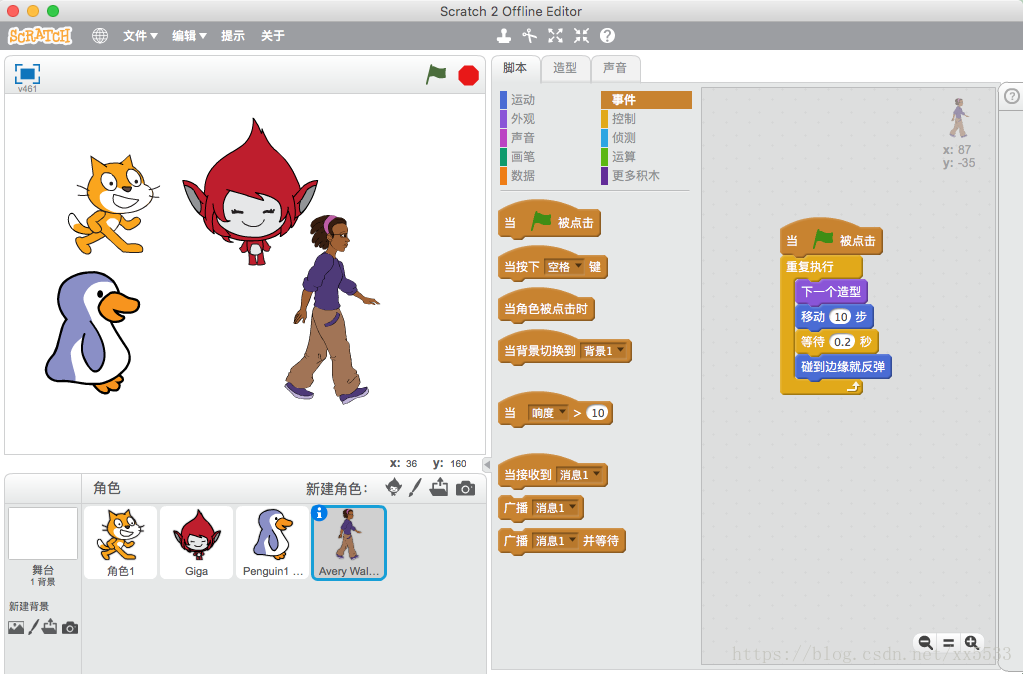
Task: Click steps value 10 in 移动 block
Action: (840, 317)
